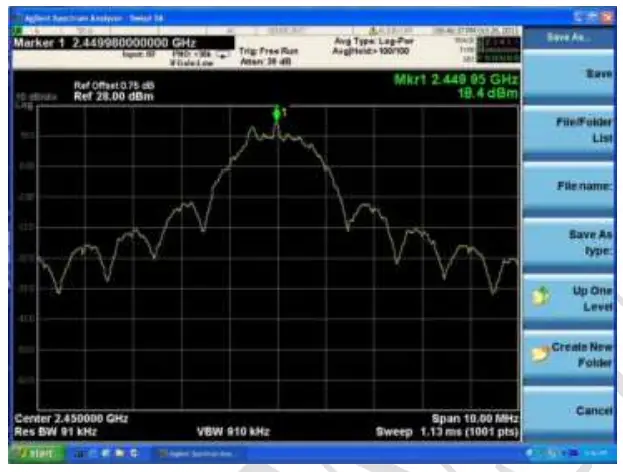This screenshot has width=623, height=472.
Task: Click the 'Avg Type: Log-Pwr' status text
Action: [373, 41]
